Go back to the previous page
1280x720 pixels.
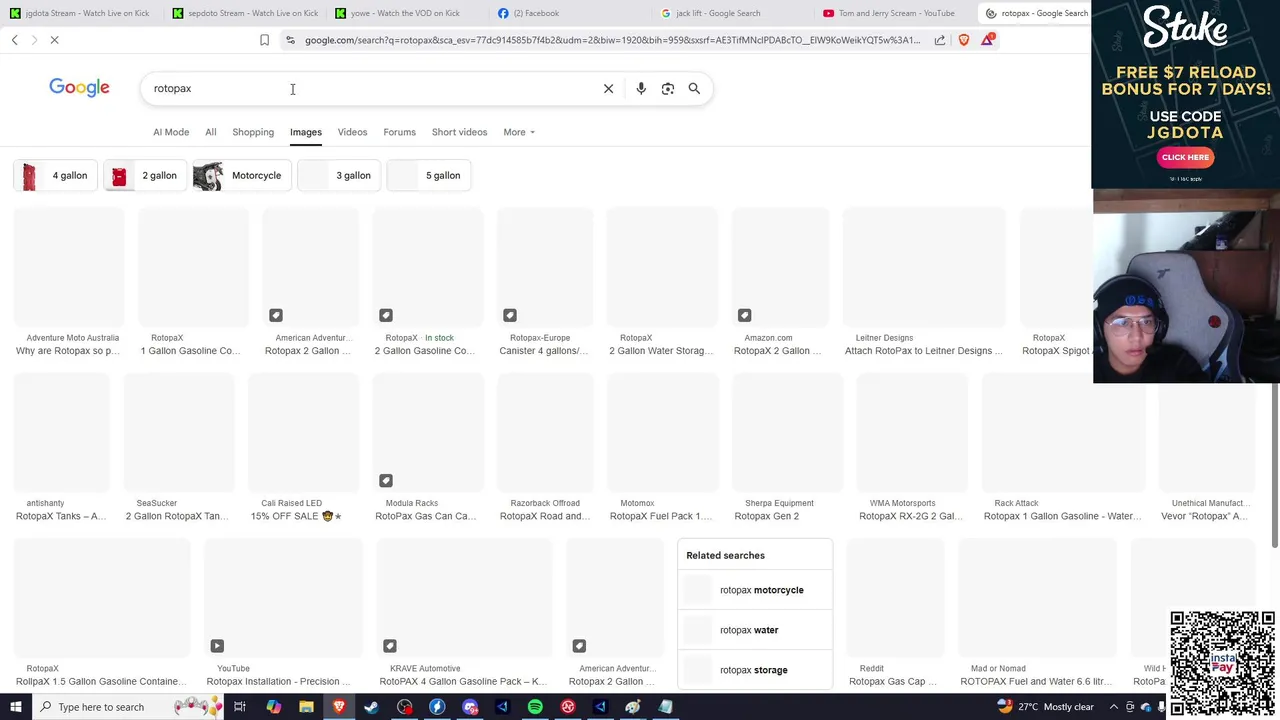tap(14, 40)
